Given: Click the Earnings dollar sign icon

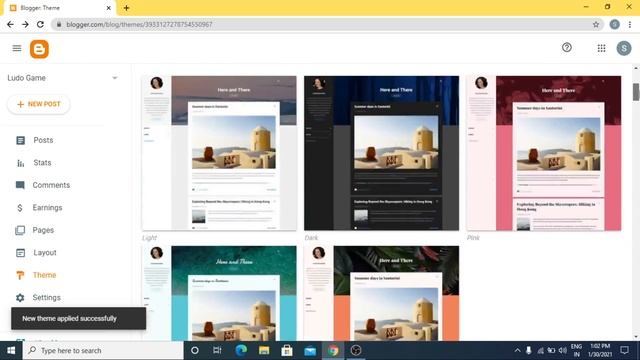Looking at the screenshot, I should coord(20,208).
